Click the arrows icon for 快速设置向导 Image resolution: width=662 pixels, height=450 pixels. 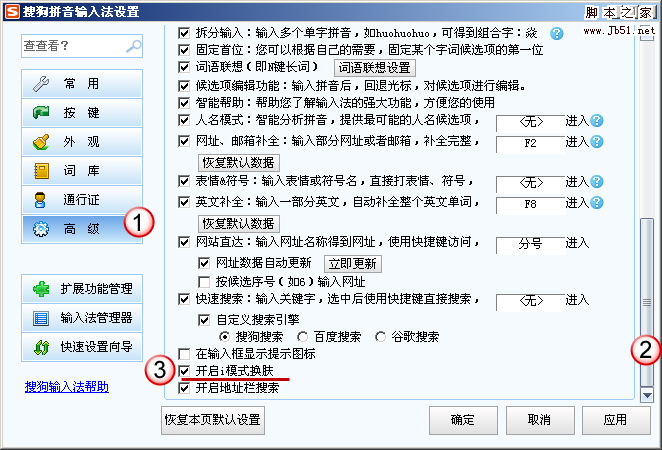click(41, 347)
